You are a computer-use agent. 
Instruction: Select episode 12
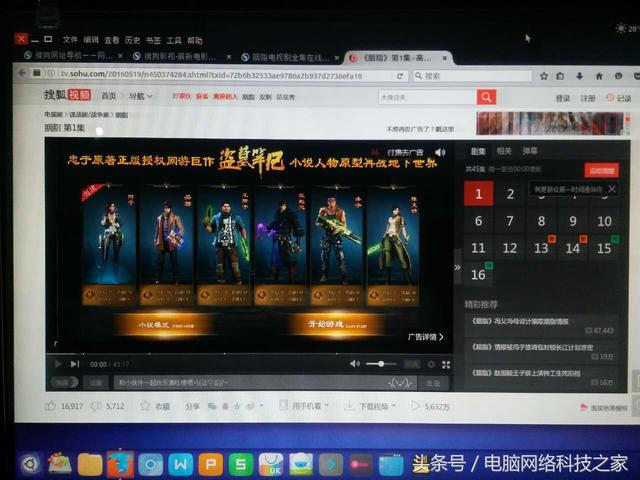tap(510, 248)
